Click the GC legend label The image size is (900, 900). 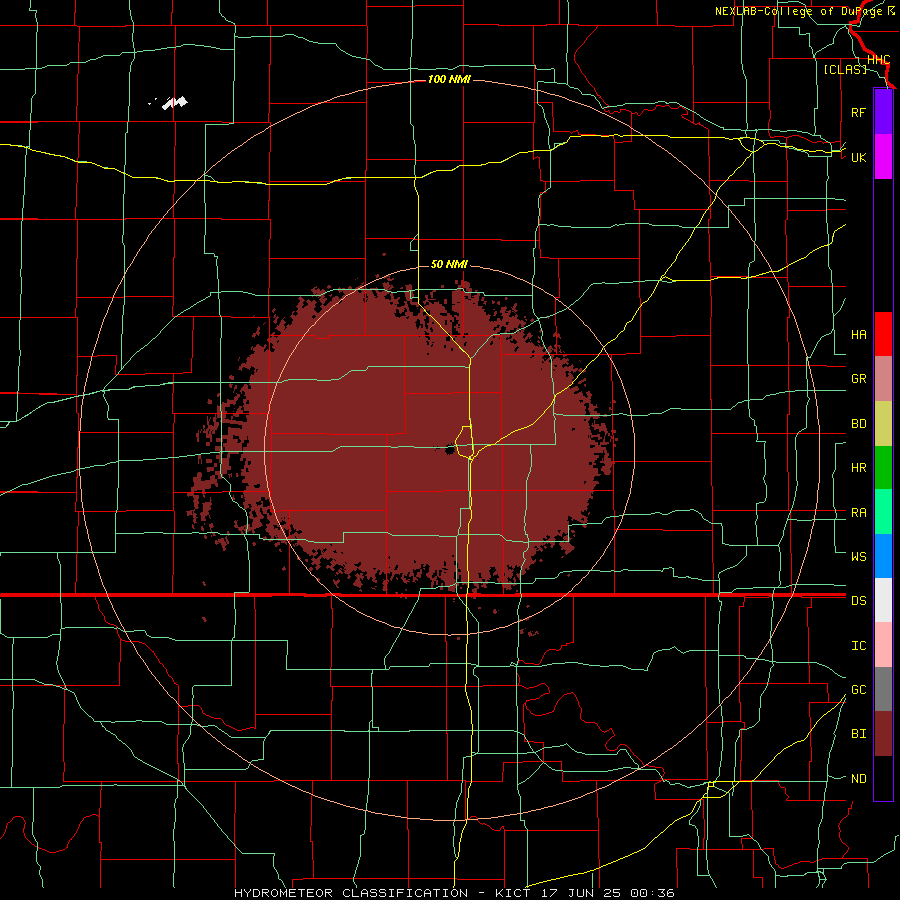858,690
